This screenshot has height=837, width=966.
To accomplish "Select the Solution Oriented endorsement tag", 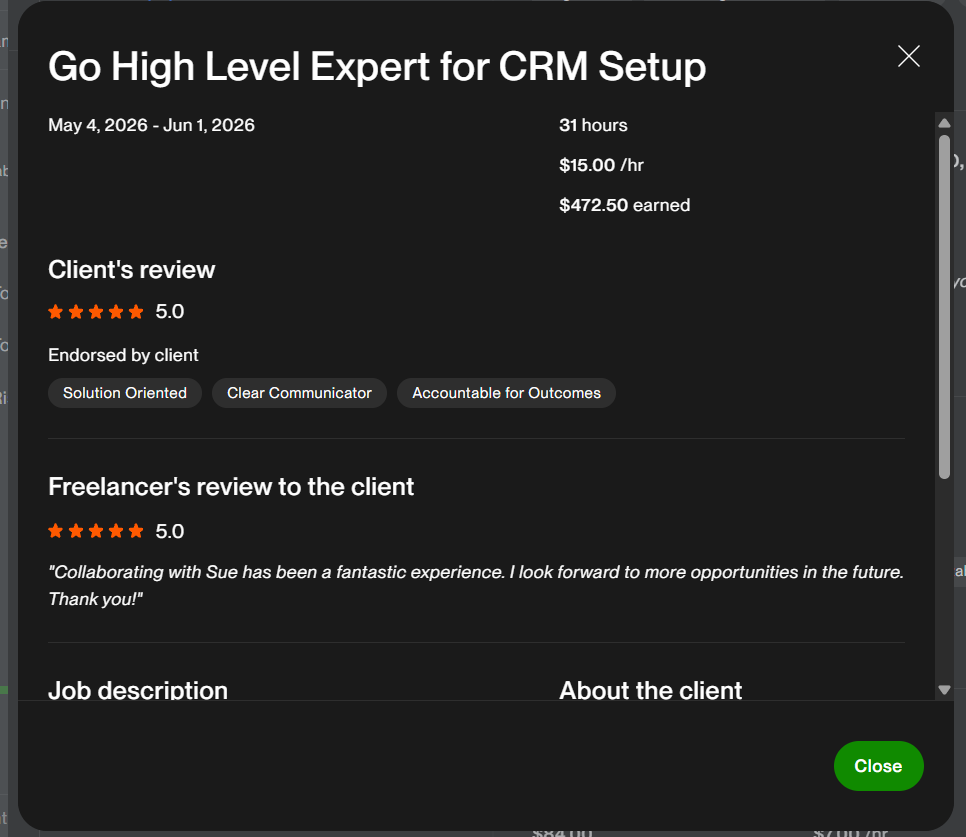I will [125, 393].
